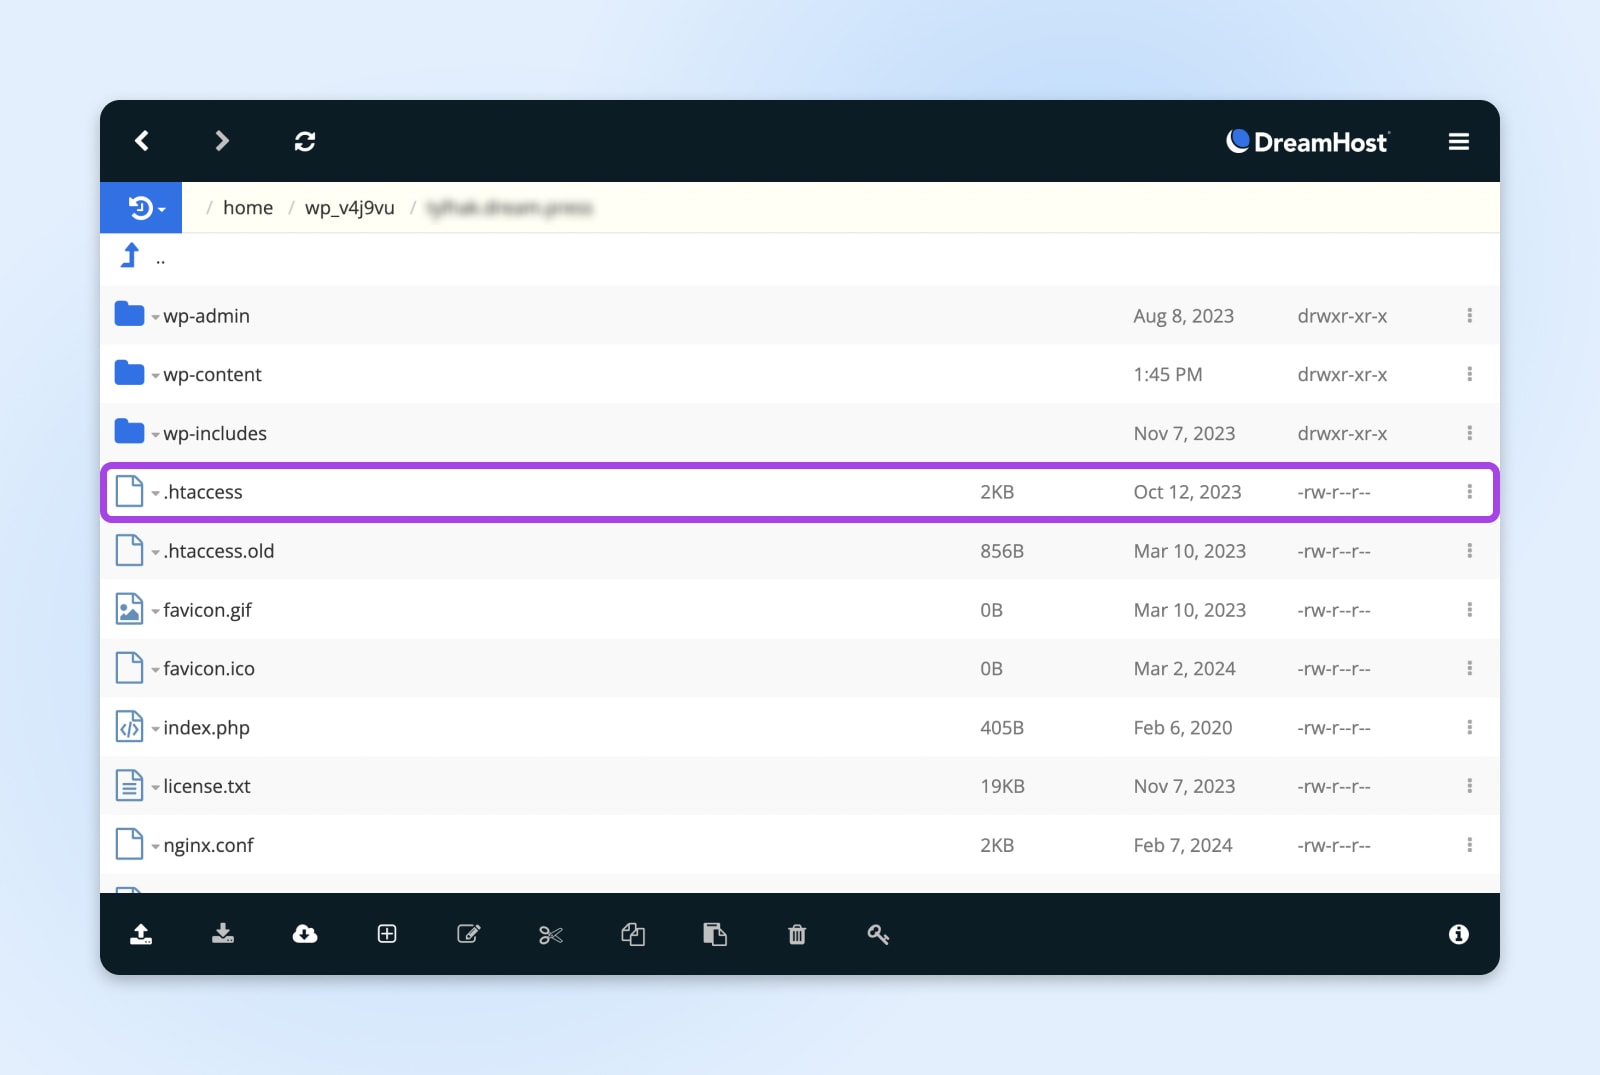This screenshot has width=1600, height=1075.
Task: Open the hamburger menu
Action: (x=1458, y=142)
